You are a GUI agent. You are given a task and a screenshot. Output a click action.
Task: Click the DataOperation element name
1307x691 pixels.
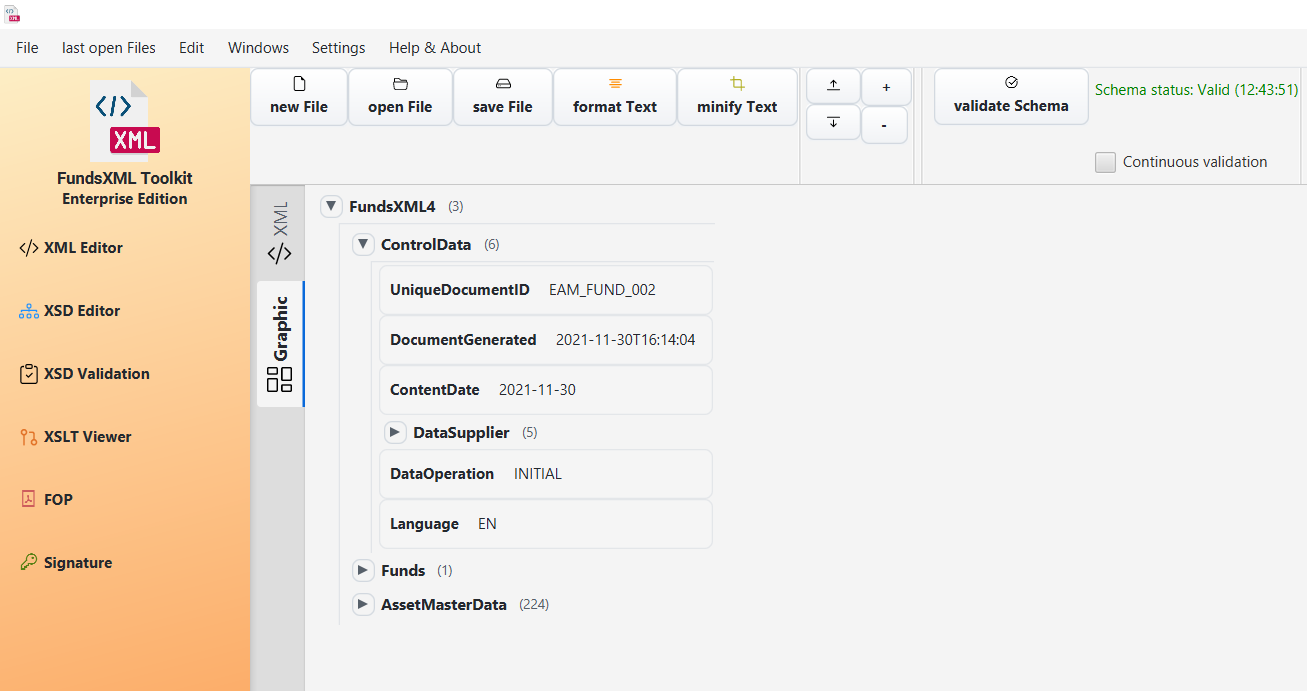442,474
